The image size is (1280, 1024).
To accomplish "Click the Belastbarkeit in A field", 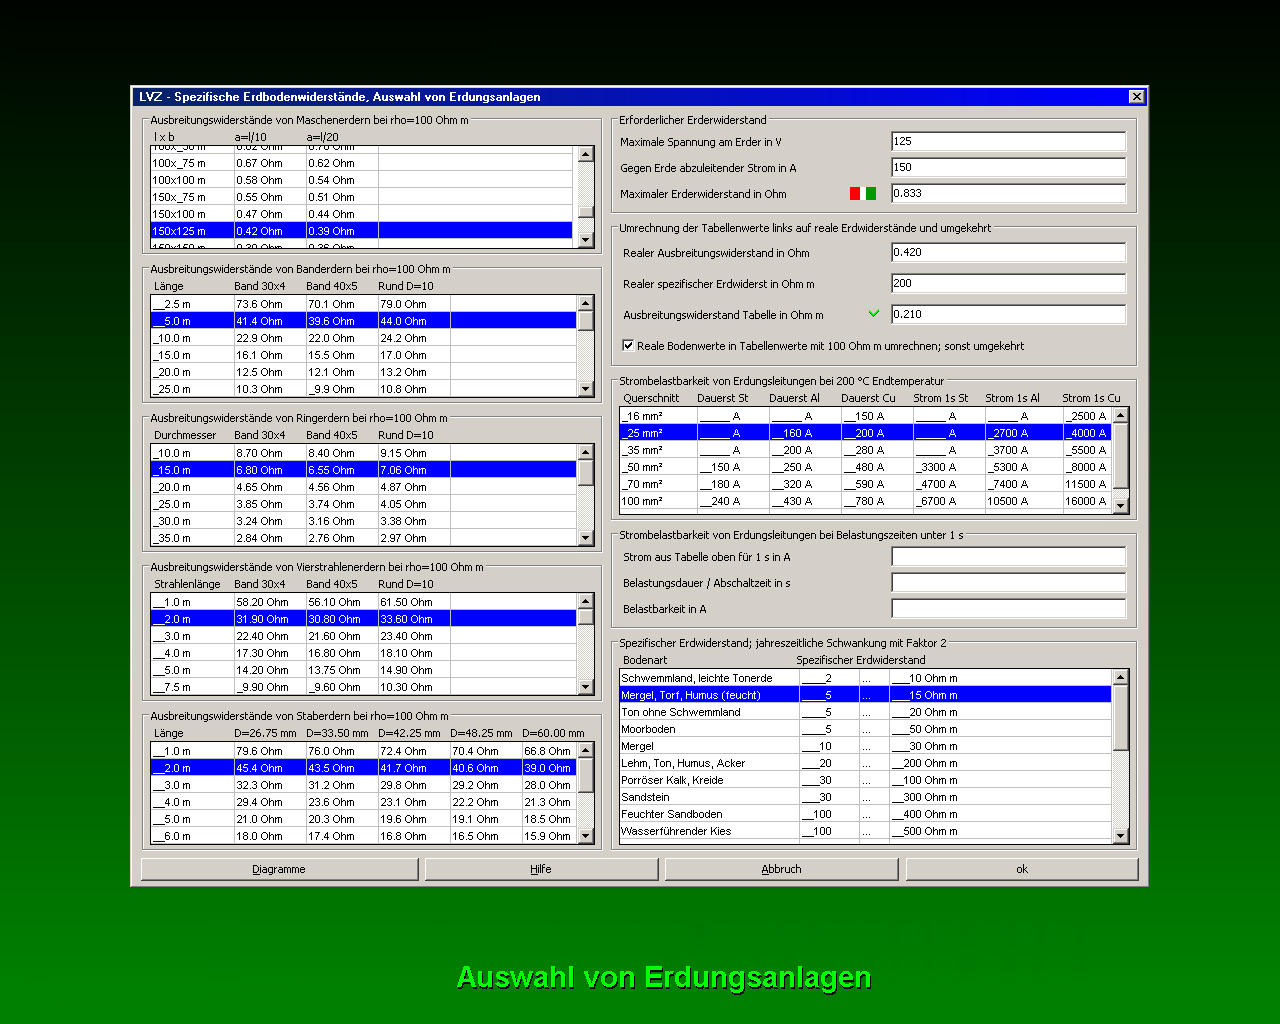I will point(1008,608).
